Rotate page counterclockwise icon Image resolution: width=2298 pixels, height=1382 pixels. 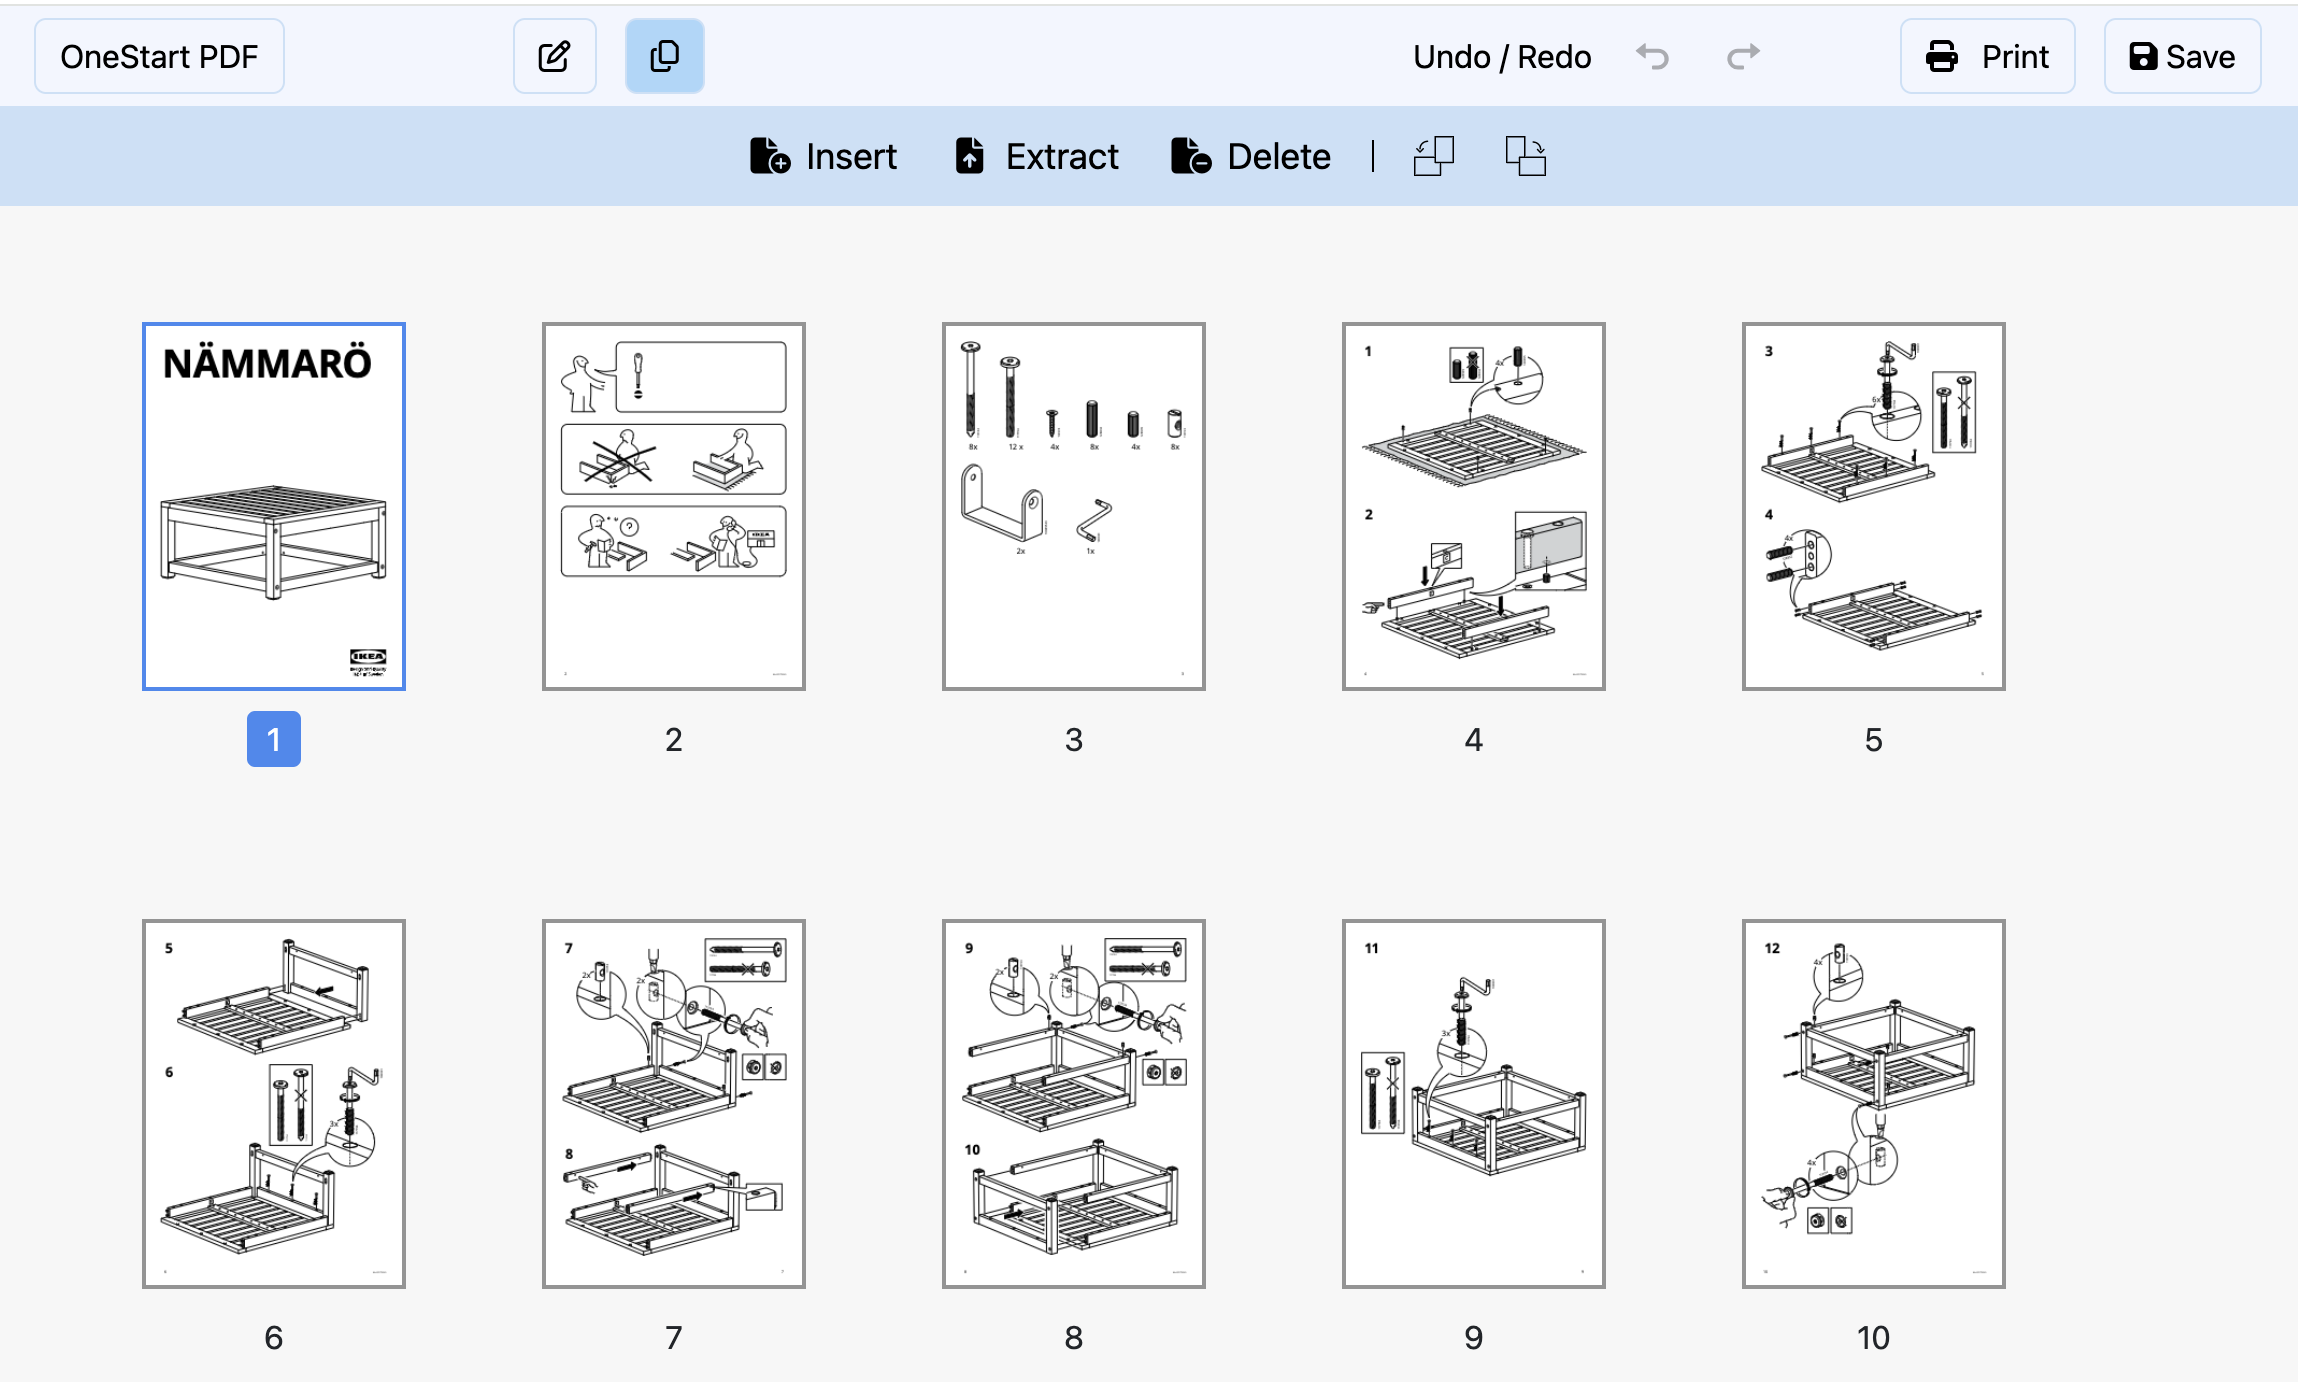pyautogui.click(x=1433, y=157)
